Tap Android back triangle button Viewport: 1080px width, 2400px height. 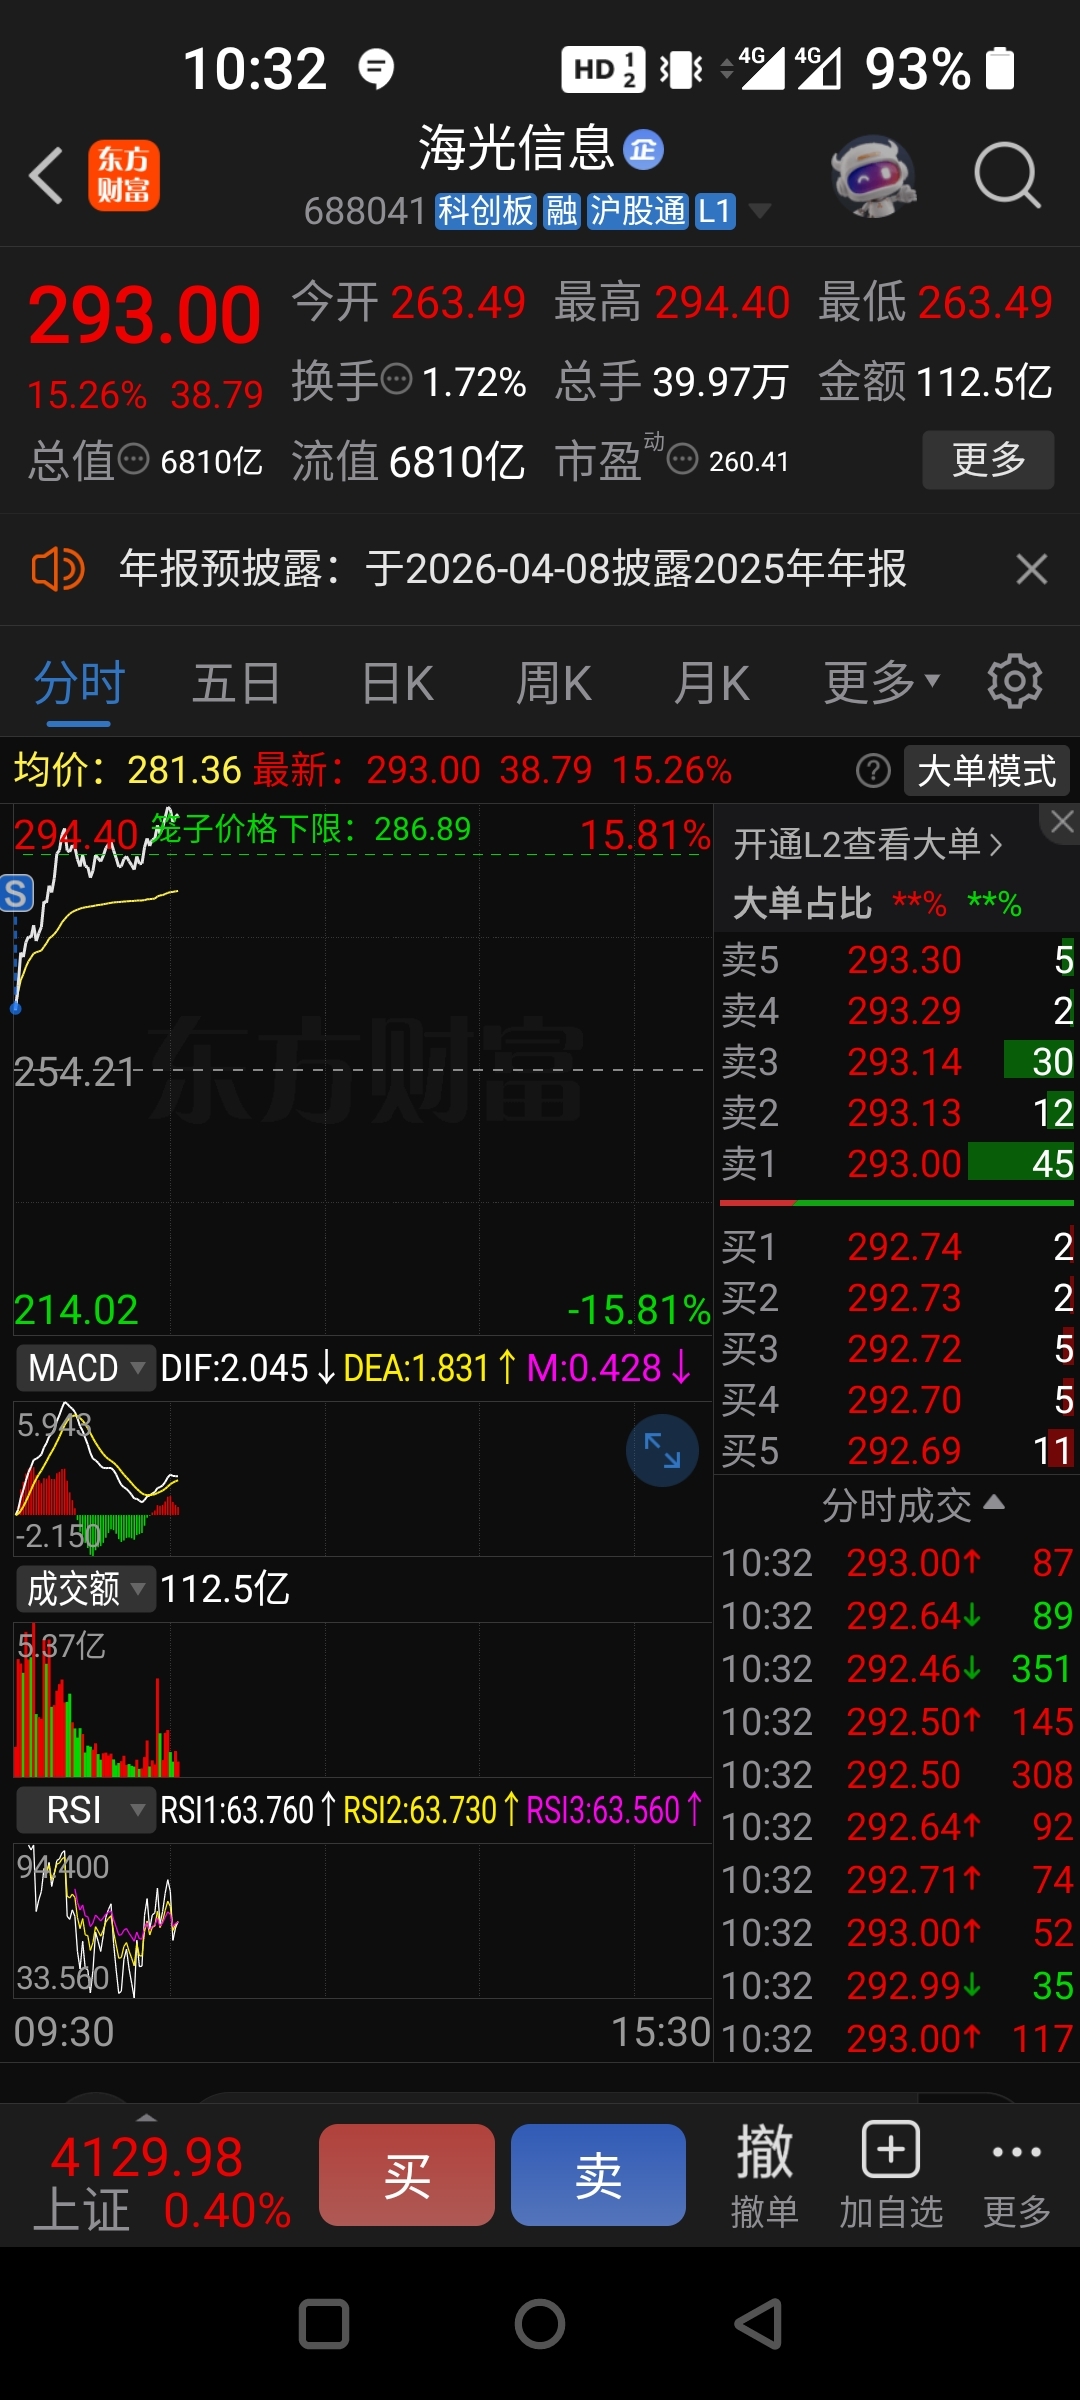coord(758,2324)
